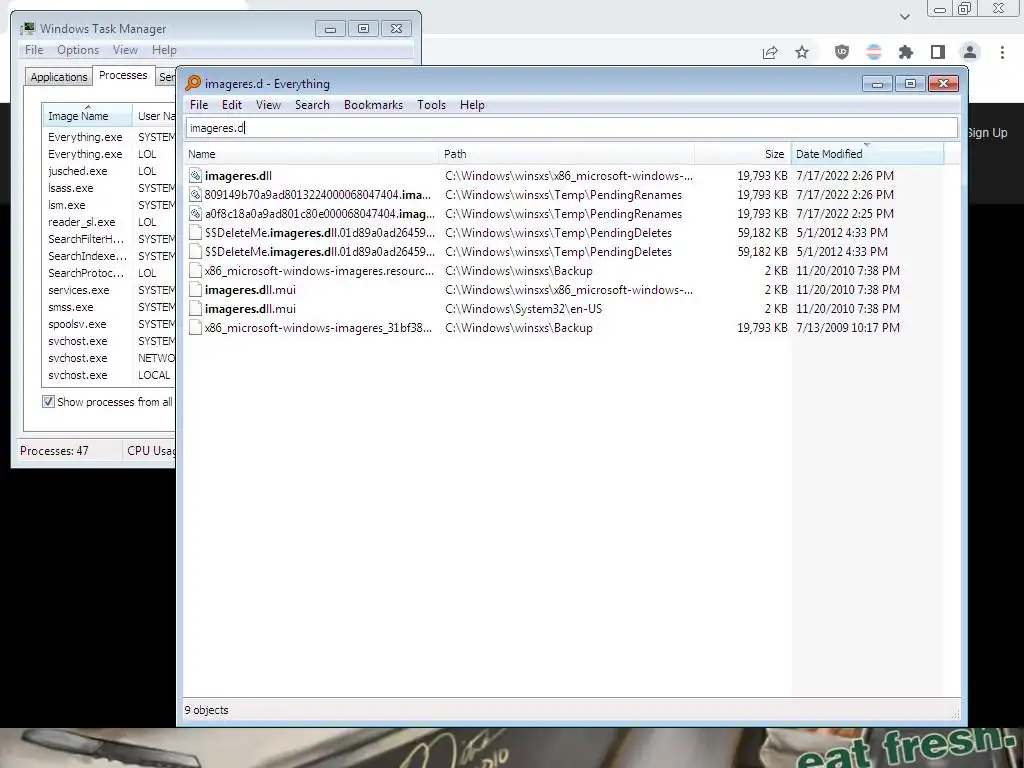Open the browser three-dot menu
1024x768 pixels.
tap(1002, 52)
